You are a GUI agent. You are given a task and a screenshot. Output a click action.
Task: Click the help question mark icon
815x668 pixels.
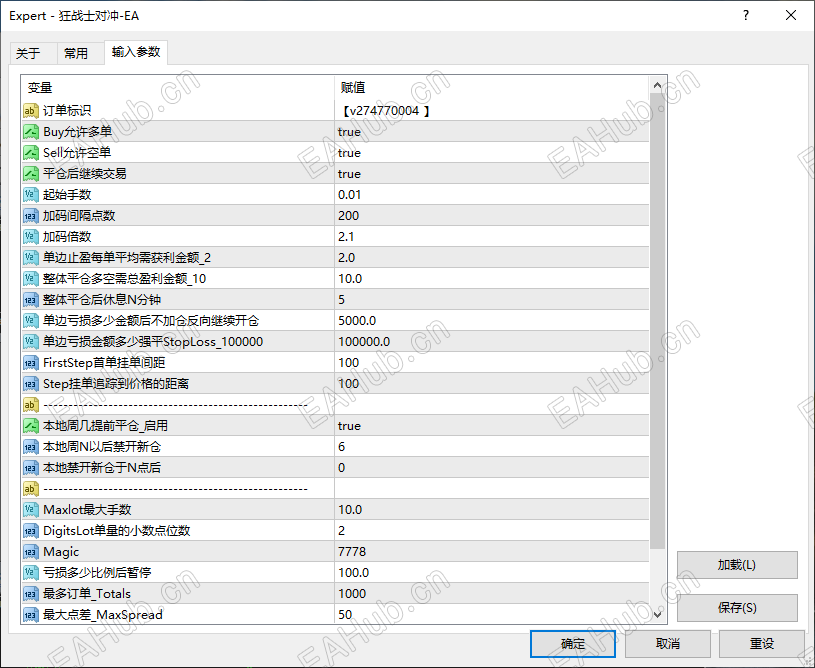[745, 16]
